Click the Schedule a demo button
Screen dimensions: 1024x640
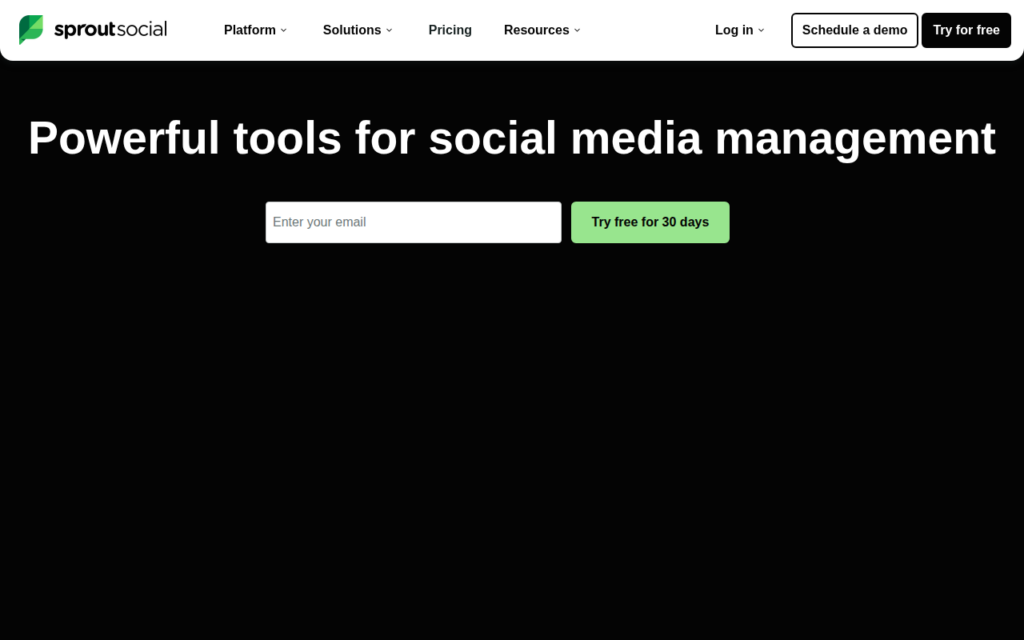pyautogui.click(x=854, y=30)
